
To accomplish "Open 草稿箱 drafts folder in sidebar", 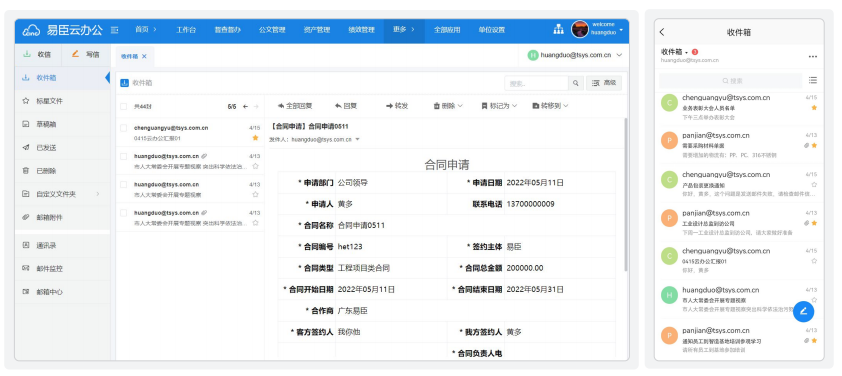I will [x=62, y=124].
